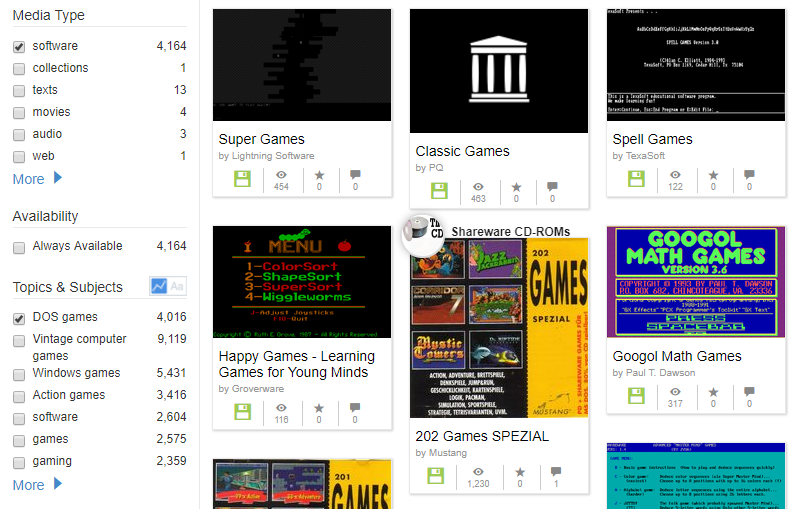The height and width of the screenshot is (509, 796).
Task: Click the floppy disk icon under Super Games
Action: (x=242, y=179)
